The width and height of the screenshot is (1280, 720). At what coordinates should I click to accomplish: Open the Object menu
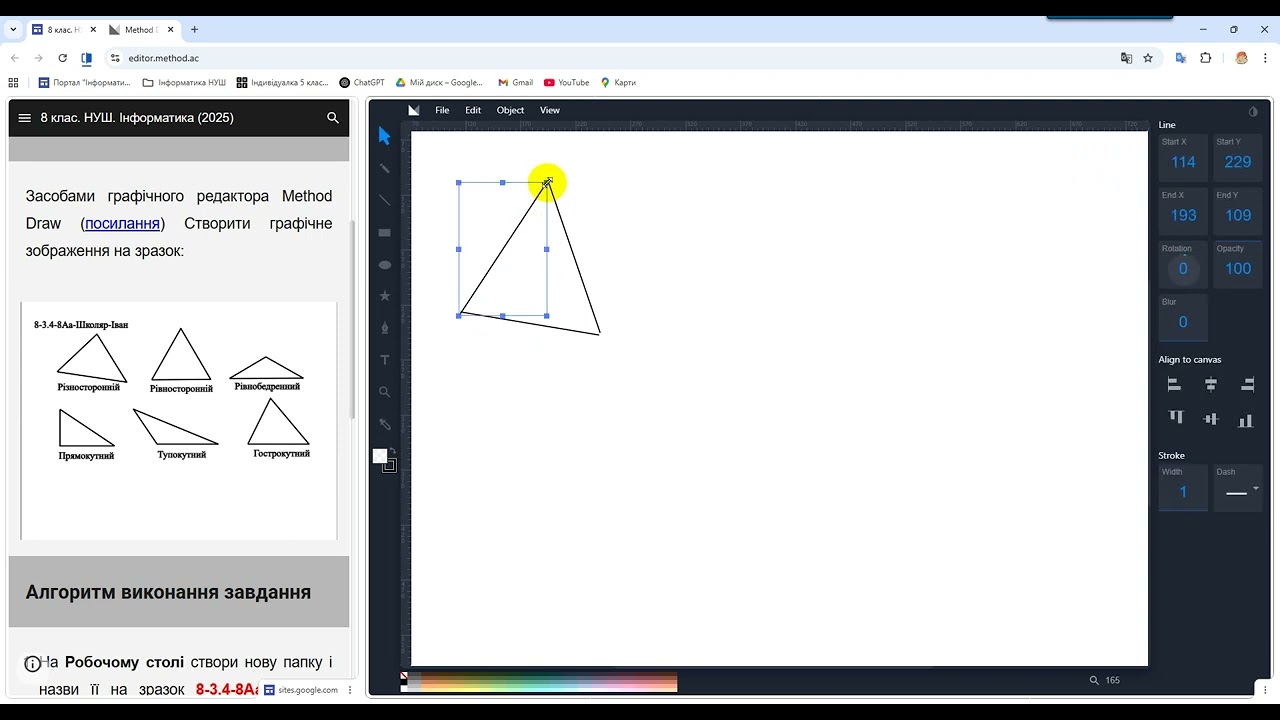pyautogui.click(x=510, y=110)
